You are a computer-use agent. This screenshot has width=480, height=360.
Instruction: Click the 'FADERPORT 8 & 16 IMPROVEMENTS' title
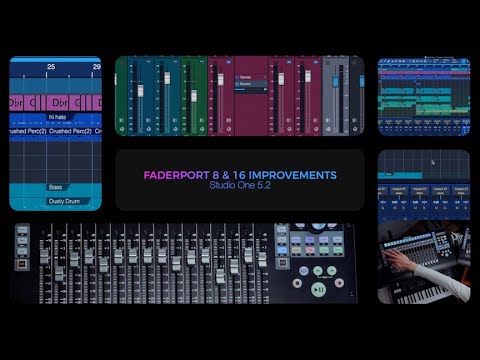240,175
